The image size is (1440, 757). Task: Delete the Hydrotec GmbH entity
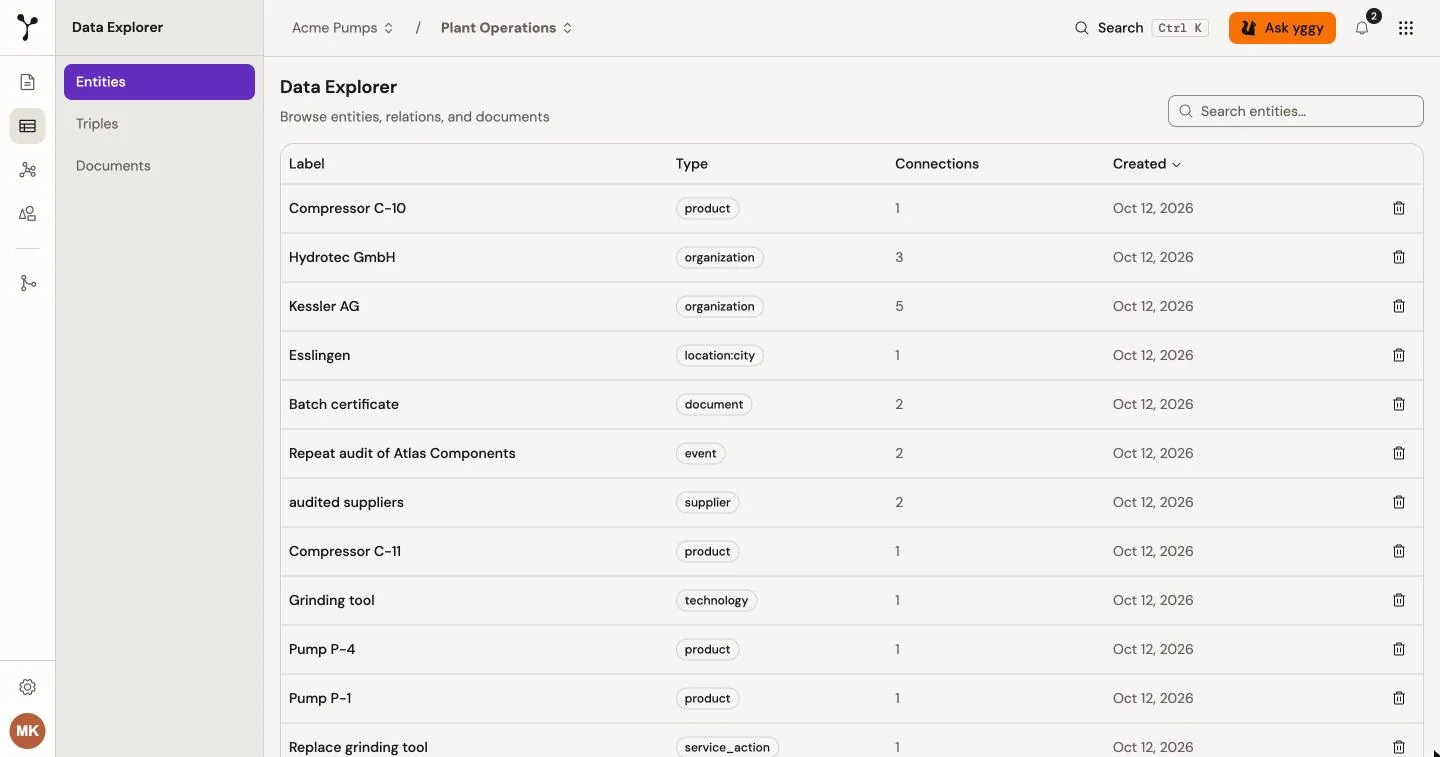coord(1399,257)
